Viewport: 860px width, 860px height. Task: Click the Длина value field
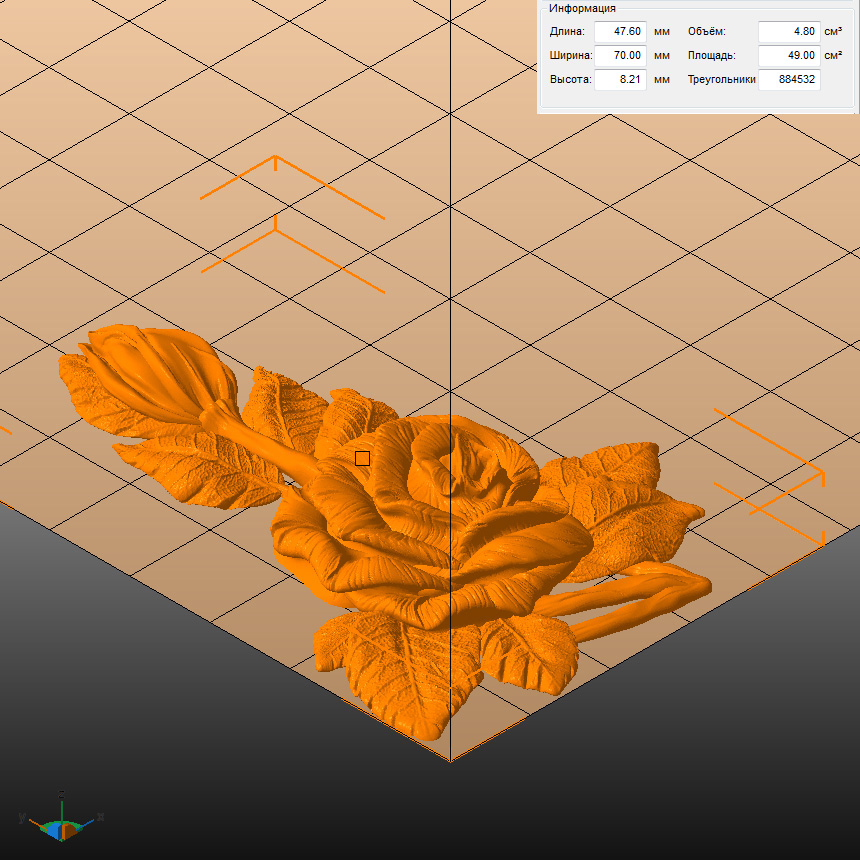coord(619,32)
